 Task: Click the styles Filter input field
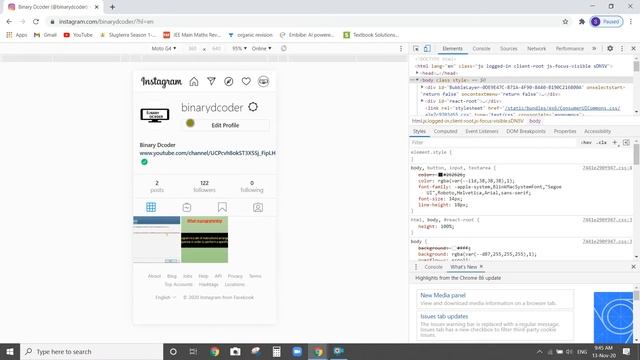point(494,142)
